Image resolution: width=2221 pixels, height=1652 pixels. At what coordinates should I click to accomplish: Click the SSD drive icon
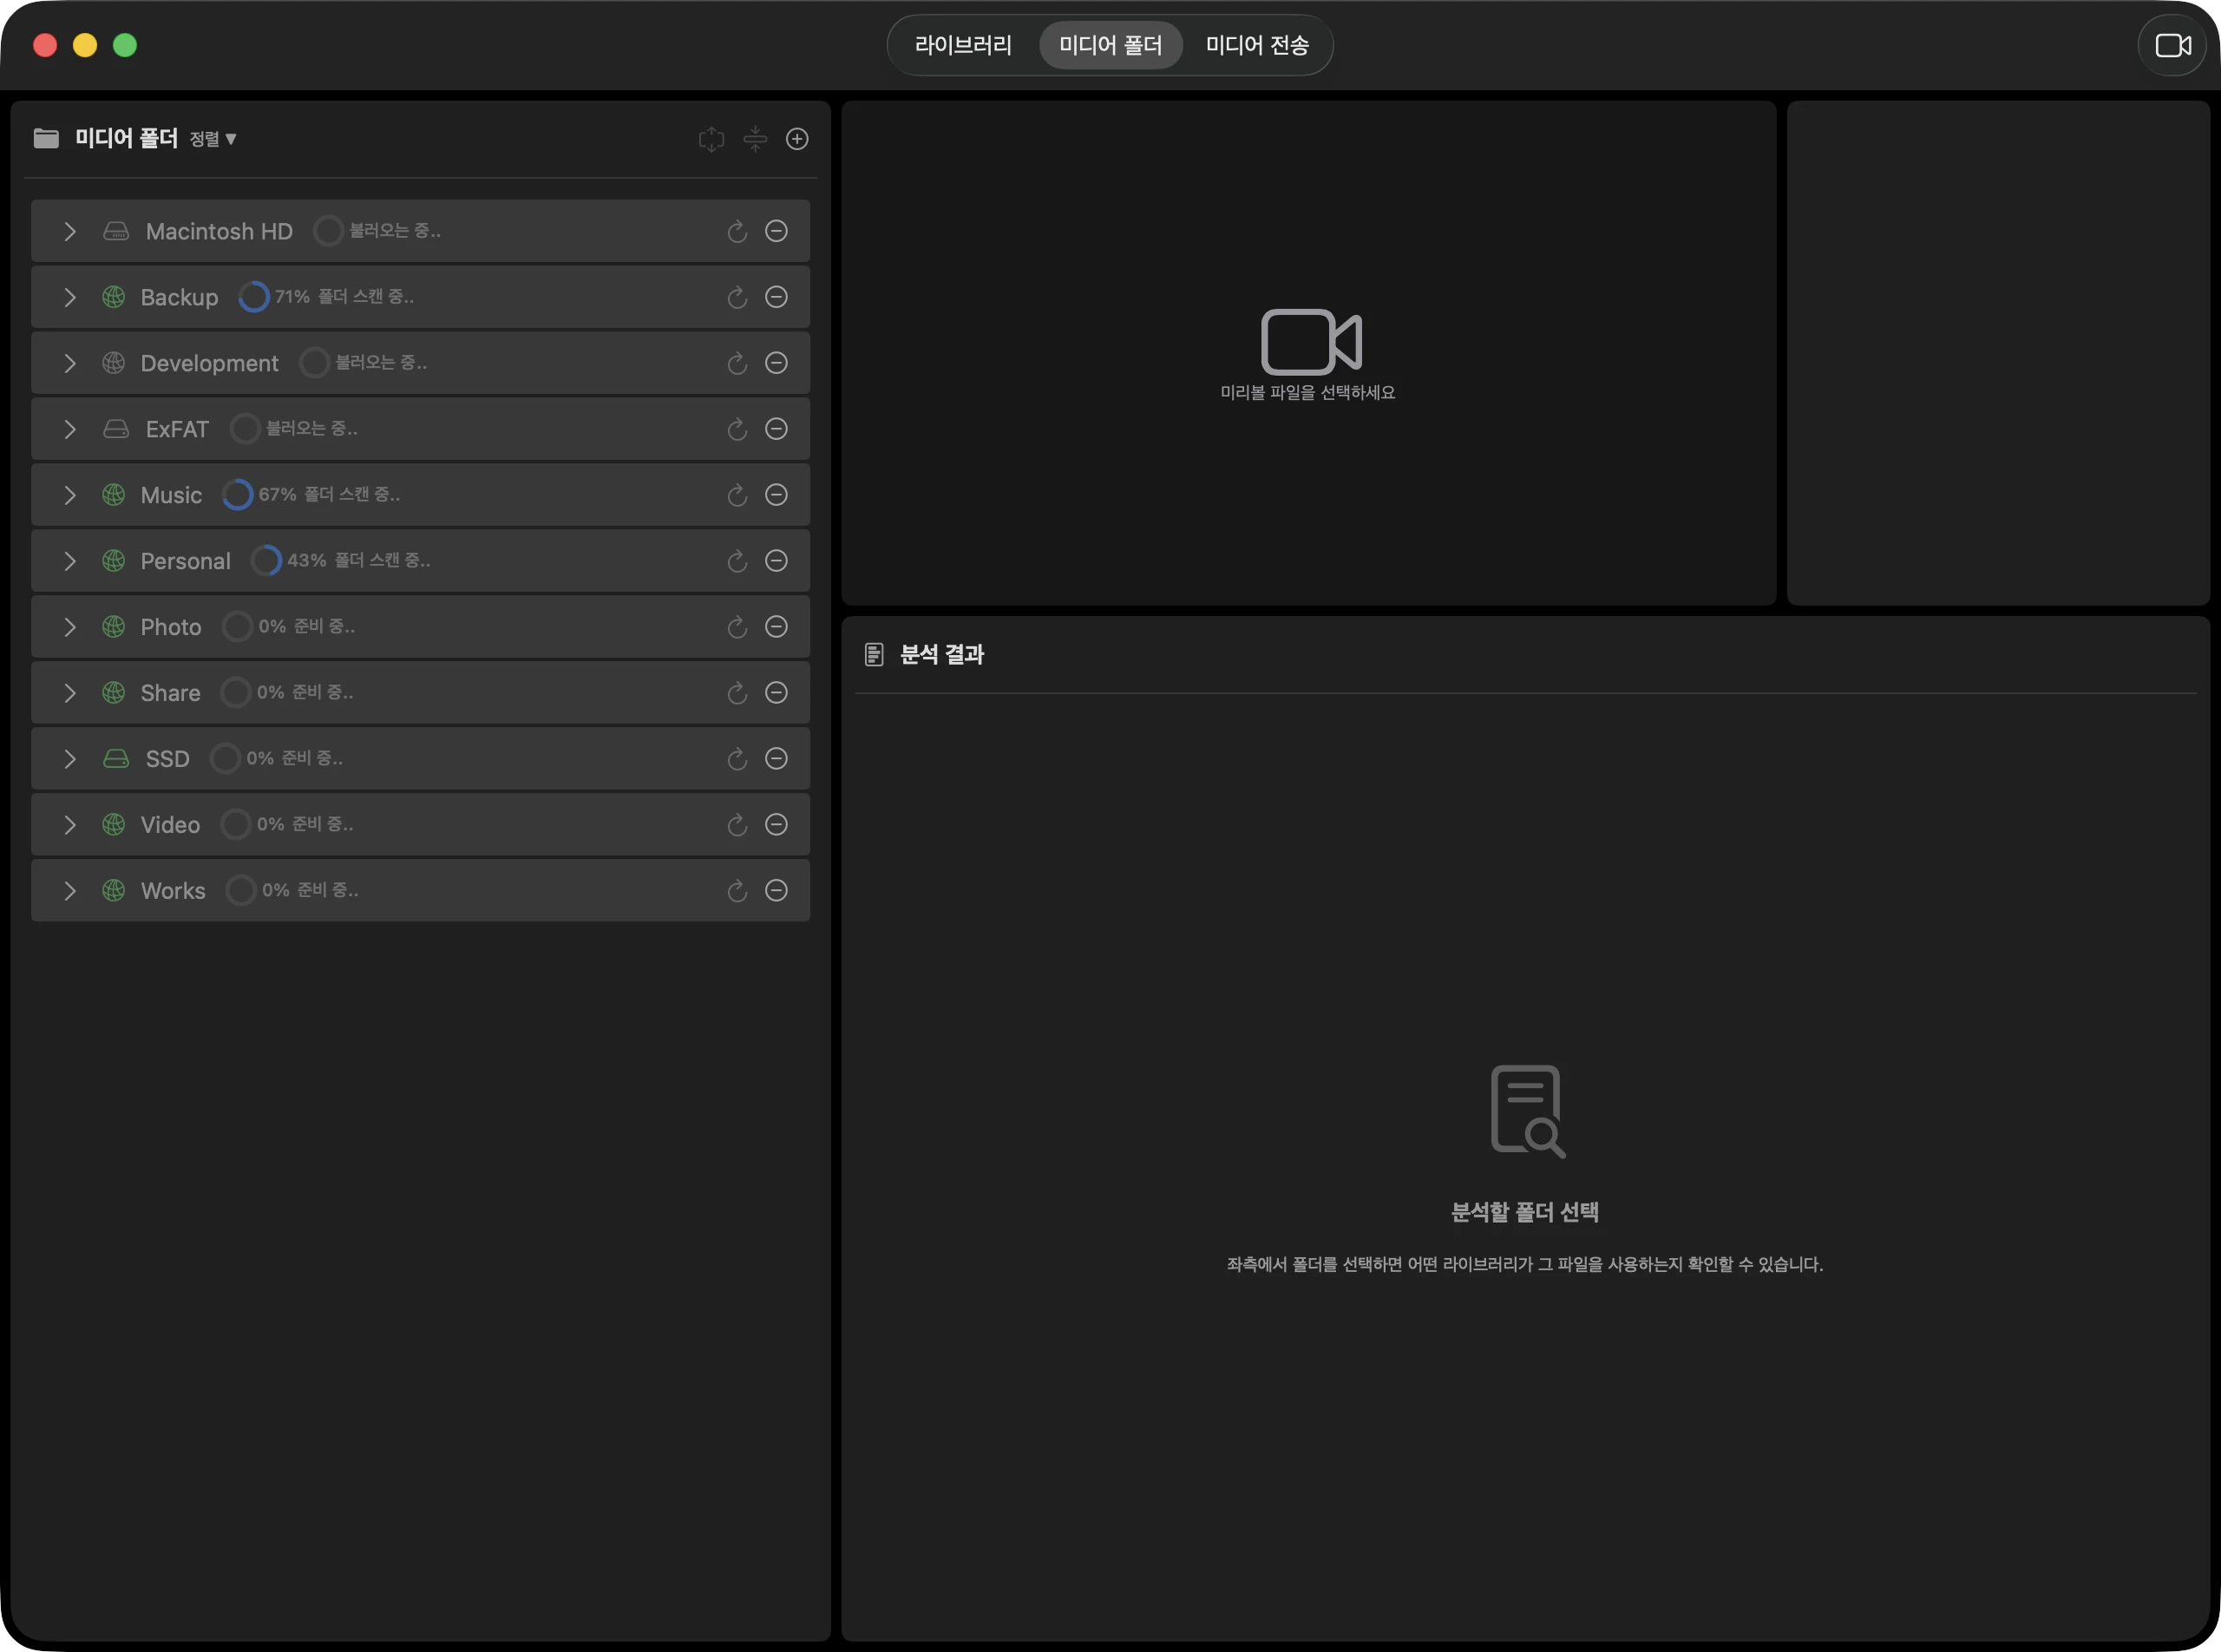[x=116, y=759]
